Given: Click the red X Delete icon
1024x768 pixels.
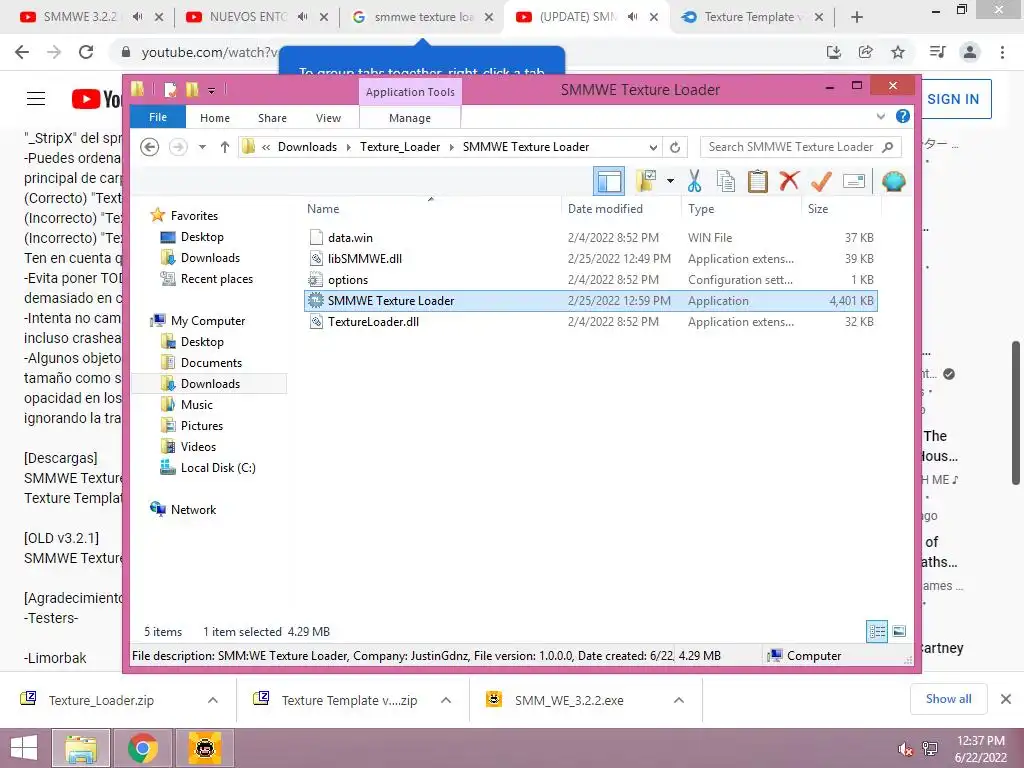Looking at the screenshot, I should (790, 181).
